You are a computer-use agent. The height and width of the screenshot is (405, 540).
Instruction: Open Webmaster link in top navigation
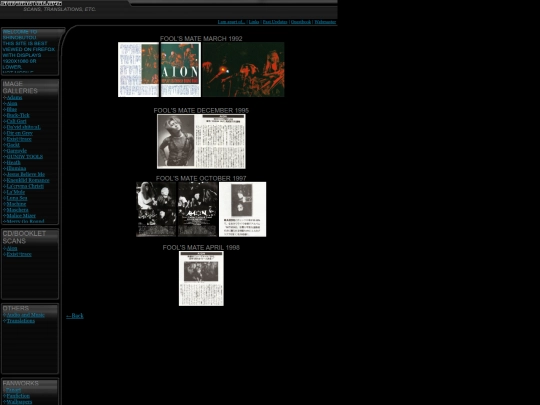click(325, 22)
